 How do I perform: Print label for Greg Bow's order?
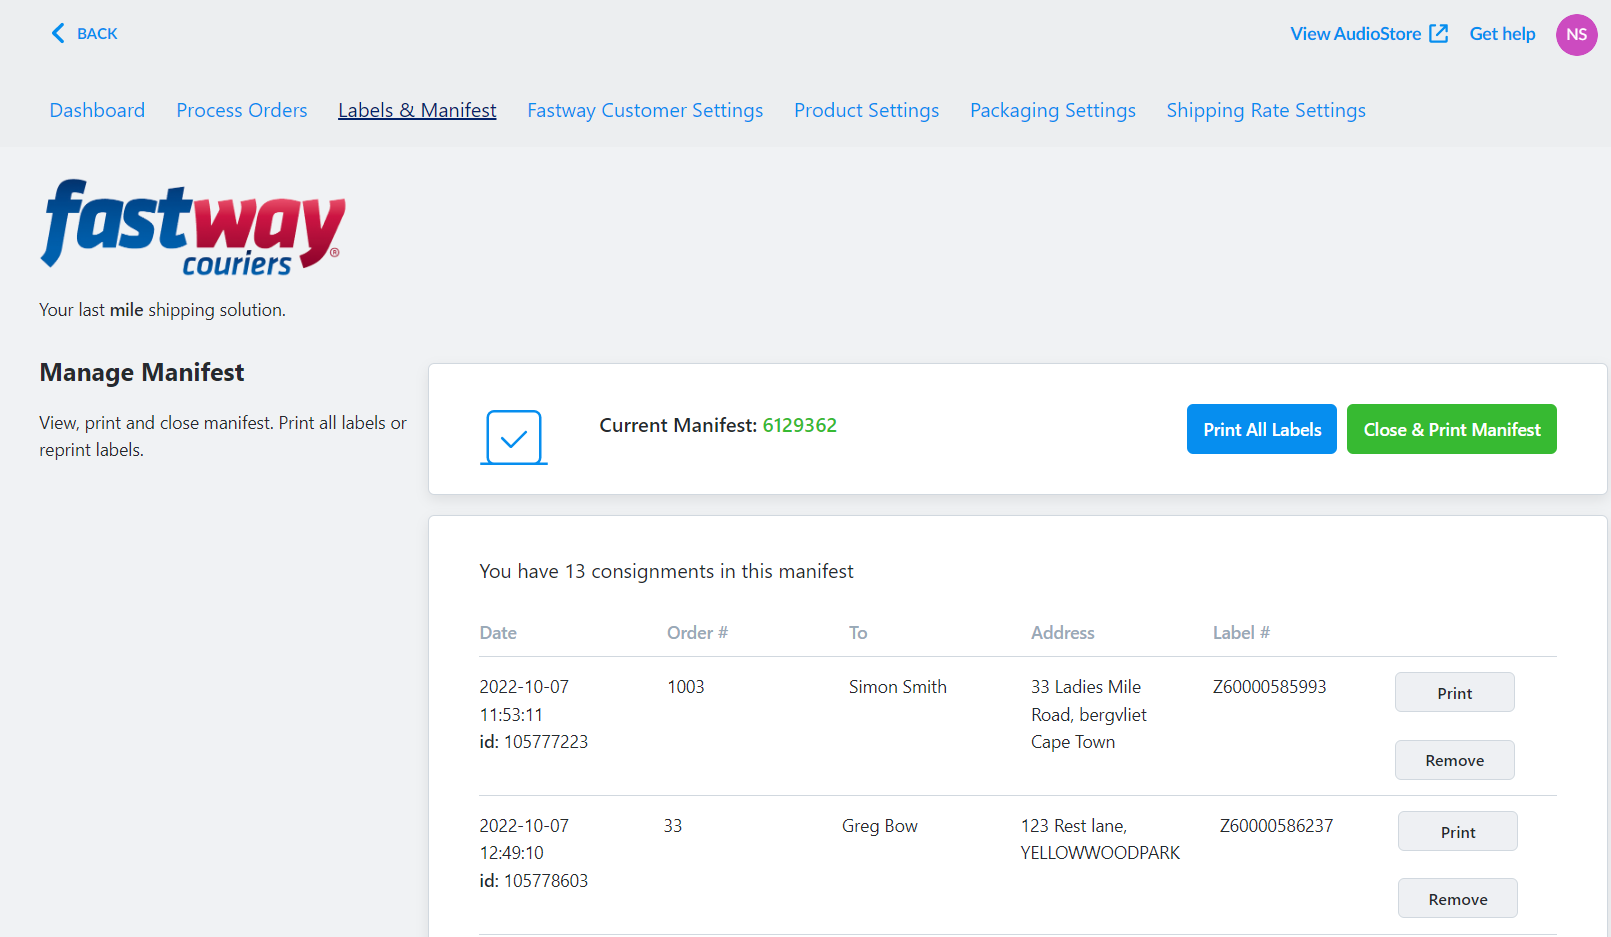[1458, 831]
